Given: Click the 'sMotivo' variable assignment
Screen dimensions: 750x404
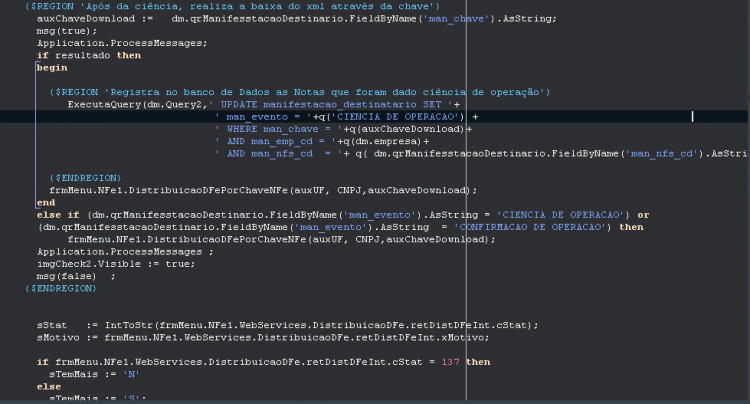Looking at the screenshot, I should coord(58,338).
